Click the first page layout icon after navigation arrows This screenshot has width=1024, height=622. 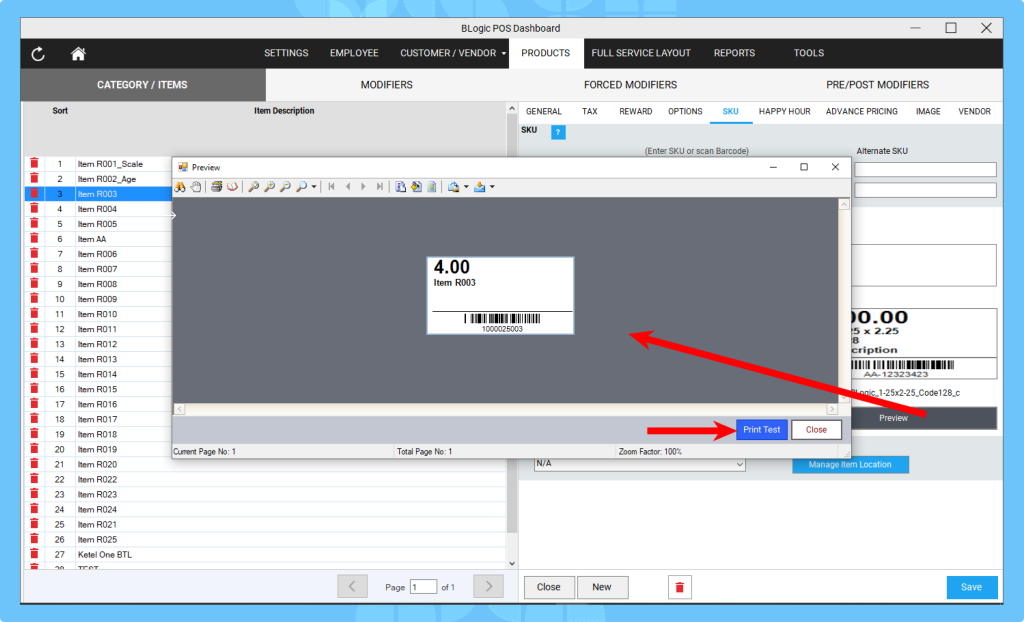point(400,187)
